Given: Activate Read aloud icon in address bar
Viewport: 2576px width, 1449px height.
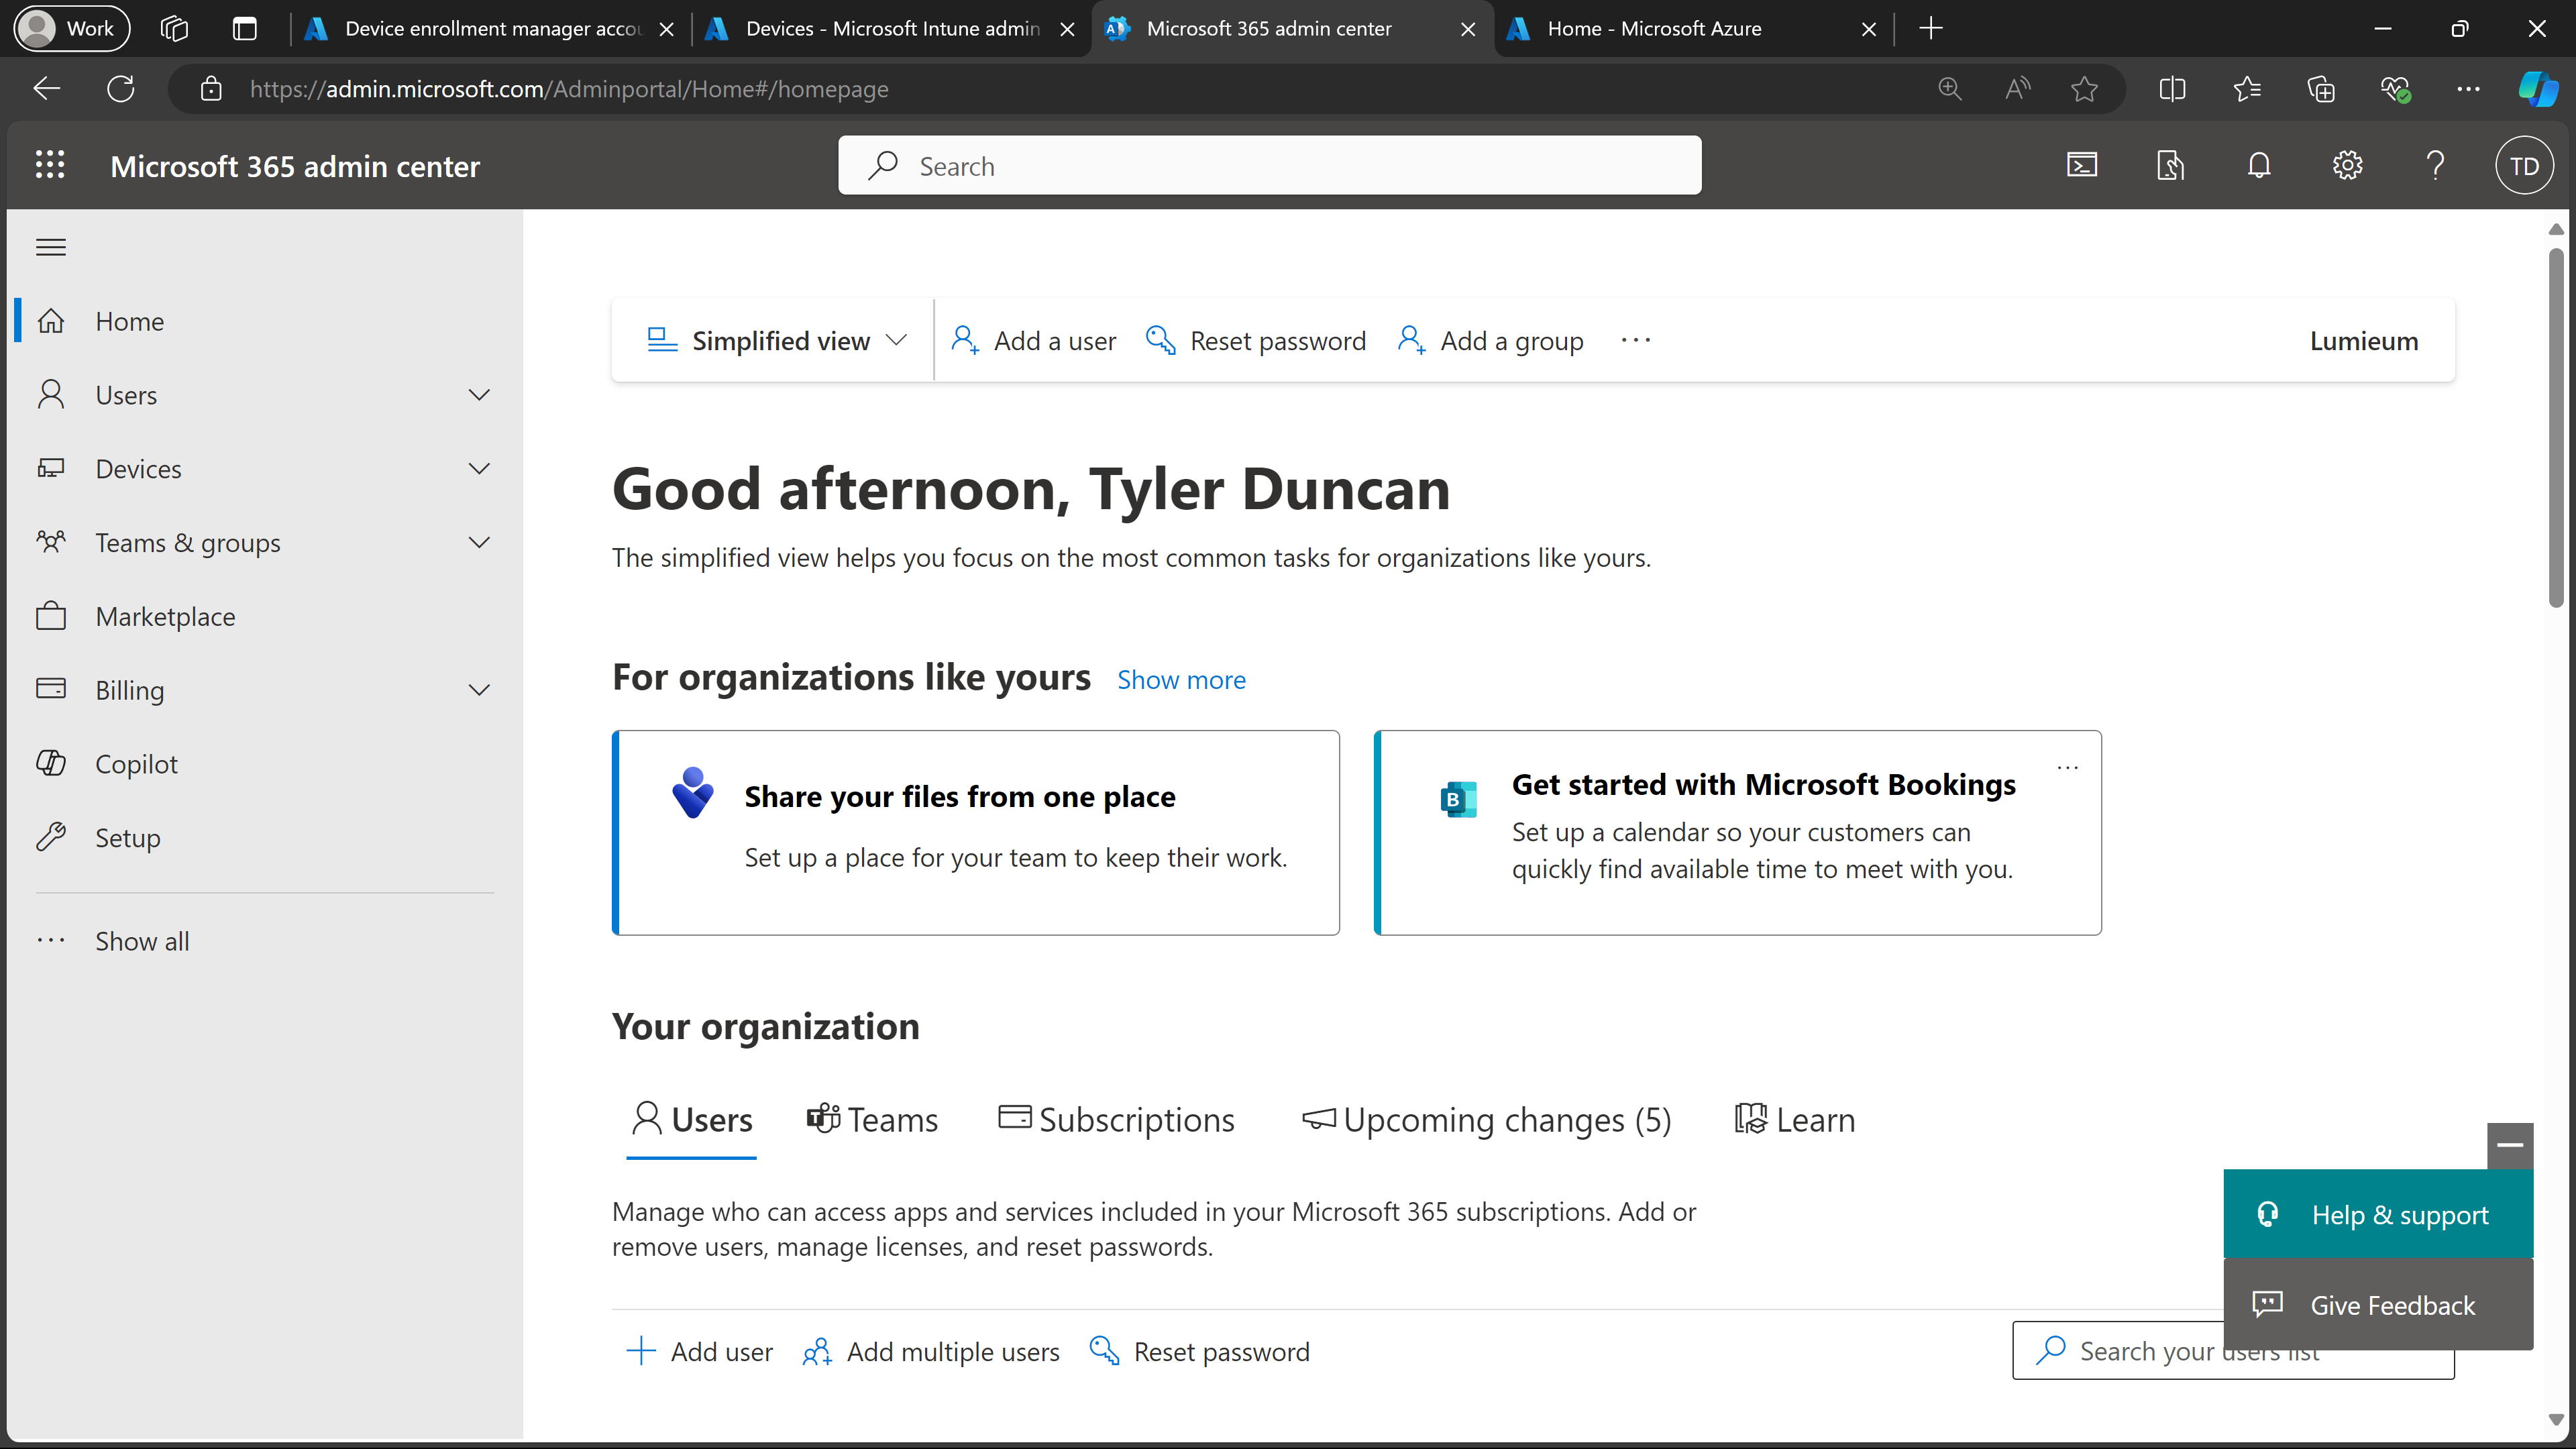Looking at the screenshot, I should coord(2017,89).
